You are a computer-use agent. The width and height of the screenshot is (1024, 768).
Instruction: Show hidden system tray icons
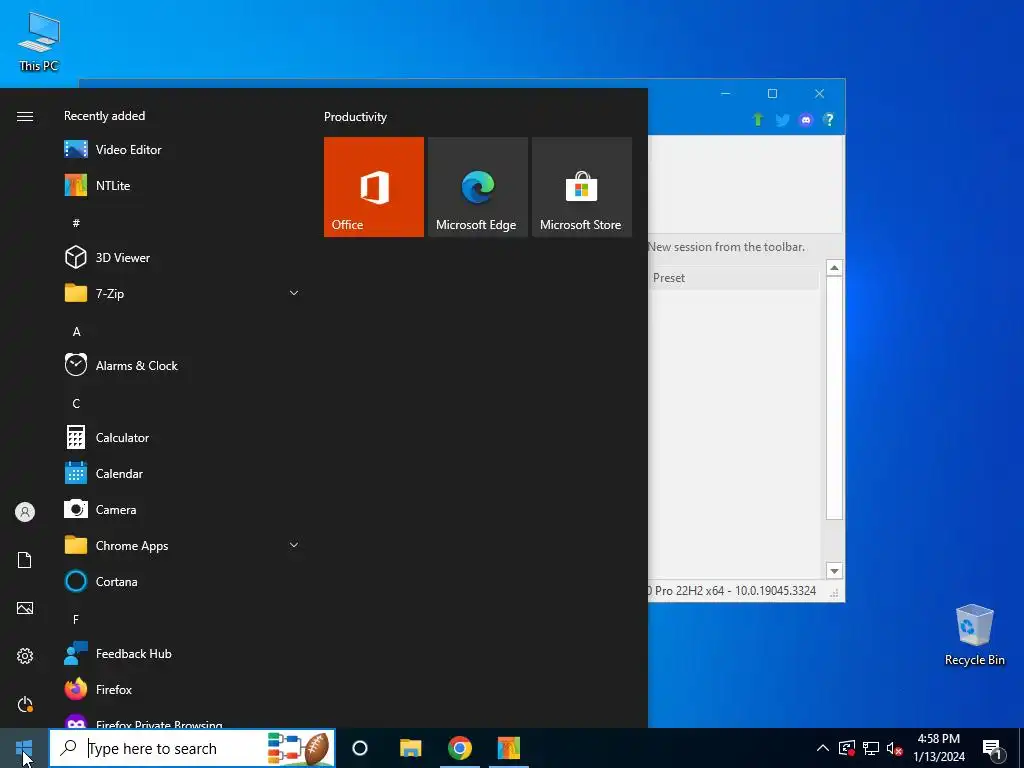coord(823,748)
